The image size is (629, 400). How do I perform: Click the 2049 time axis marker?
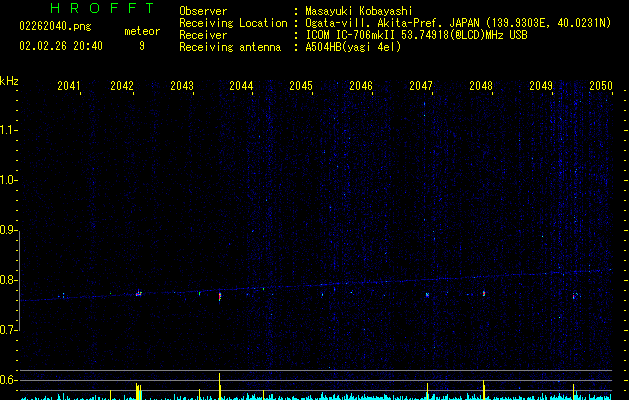pyautogui.click(x=541, y=85)
